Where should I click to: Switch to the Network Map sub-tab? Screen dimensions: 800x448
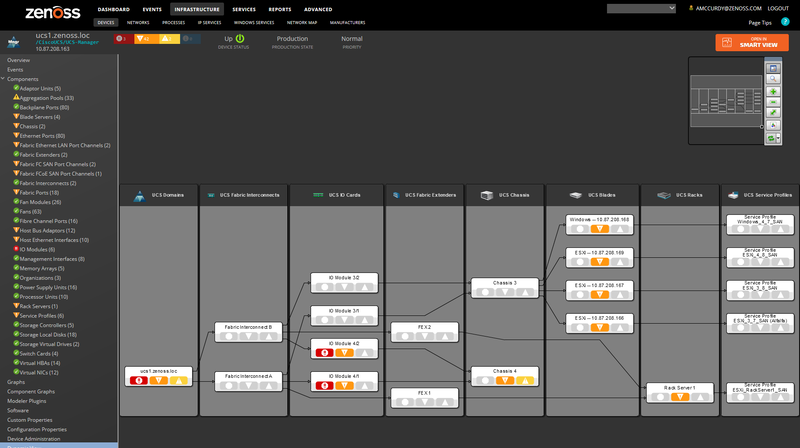pos(302,22)
